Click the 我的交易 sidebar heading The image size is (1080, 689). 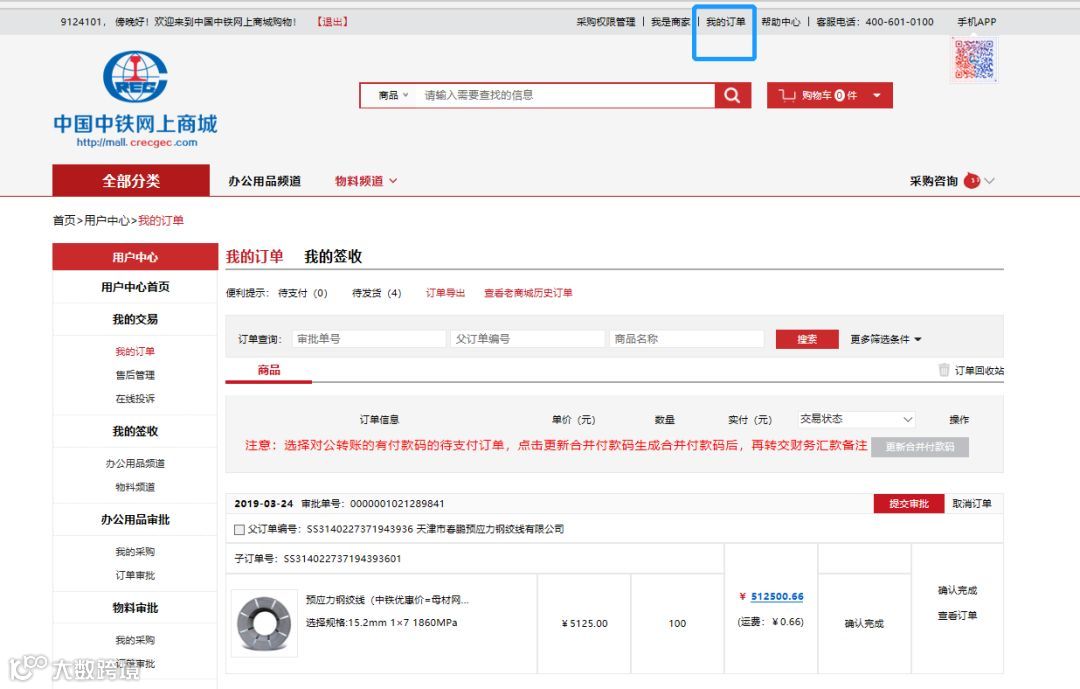[135, 319]
